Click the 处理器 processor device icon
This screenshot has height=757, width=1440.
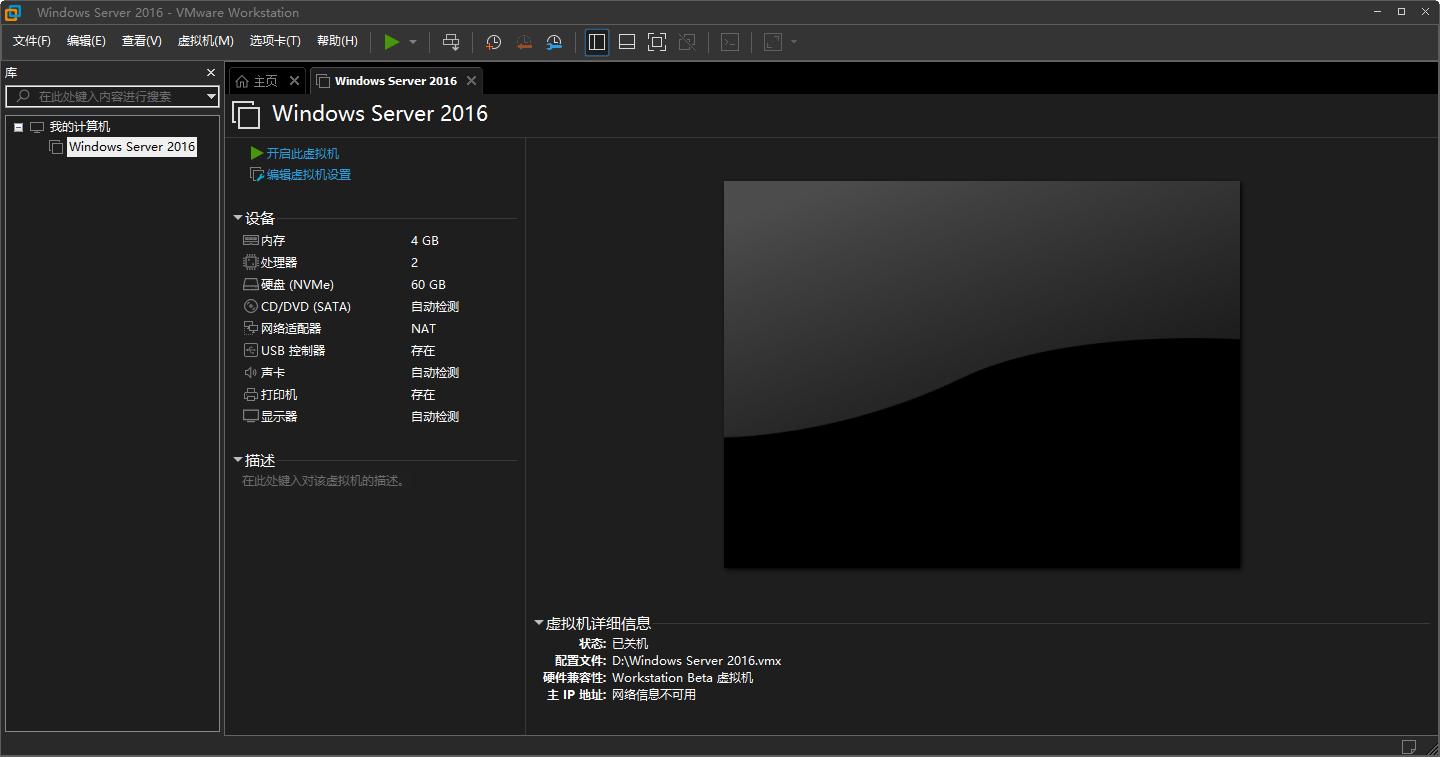pyautogui.click(x=251, y=262)
